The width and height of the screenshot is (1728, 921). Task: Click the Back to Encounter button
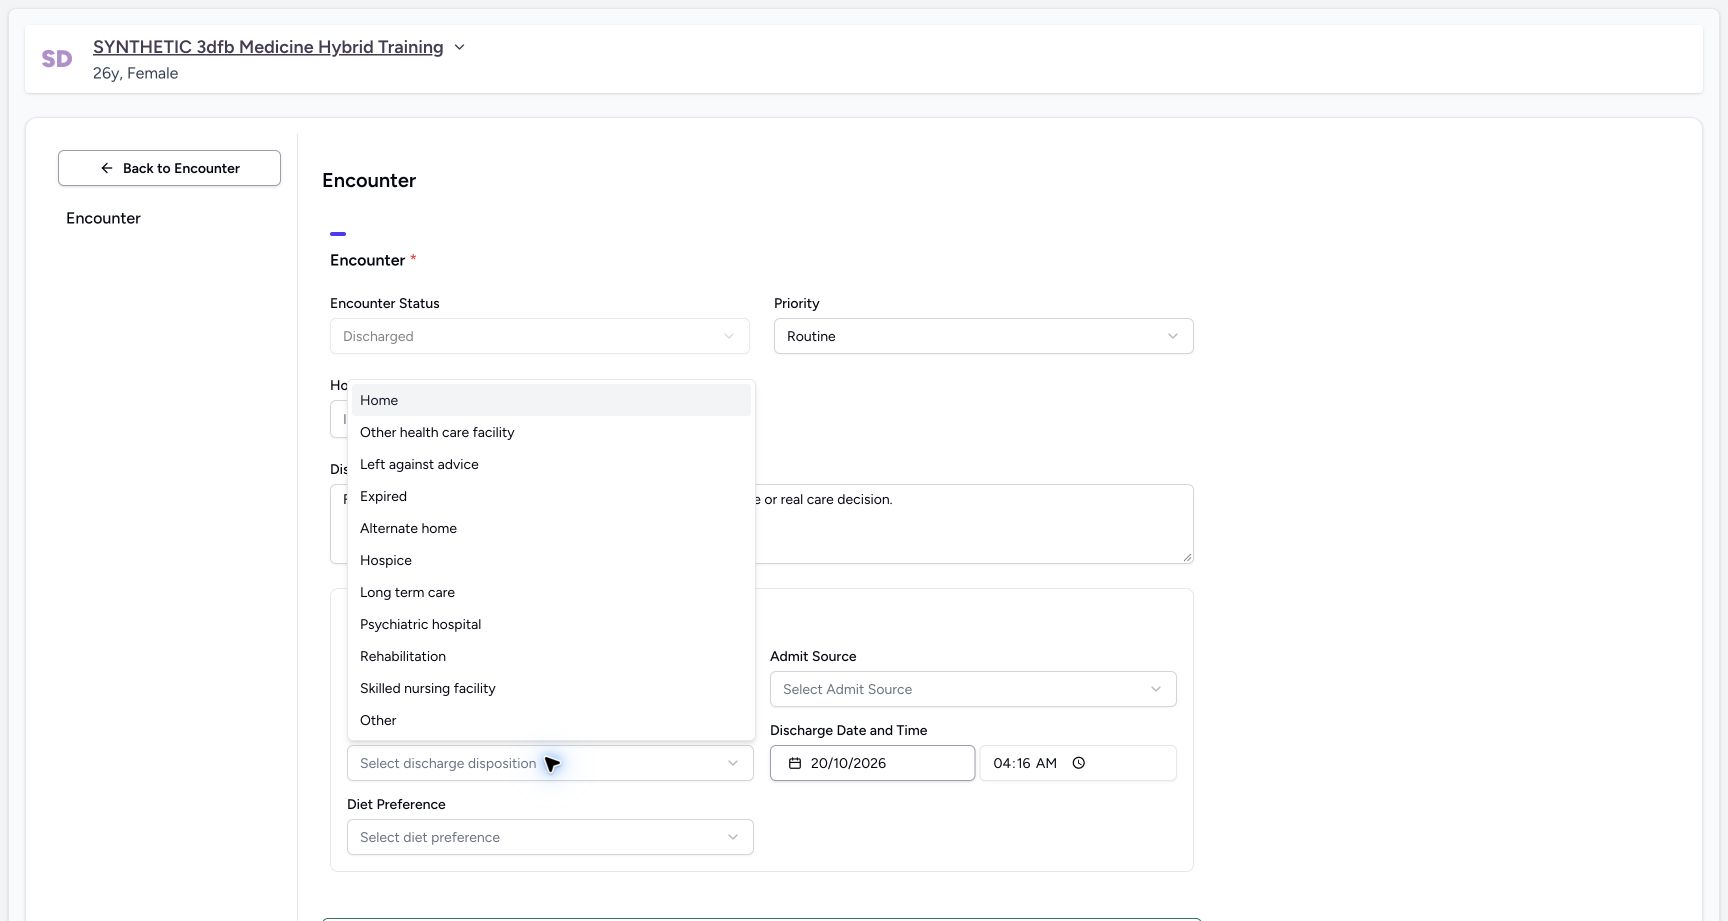[169, 168]
